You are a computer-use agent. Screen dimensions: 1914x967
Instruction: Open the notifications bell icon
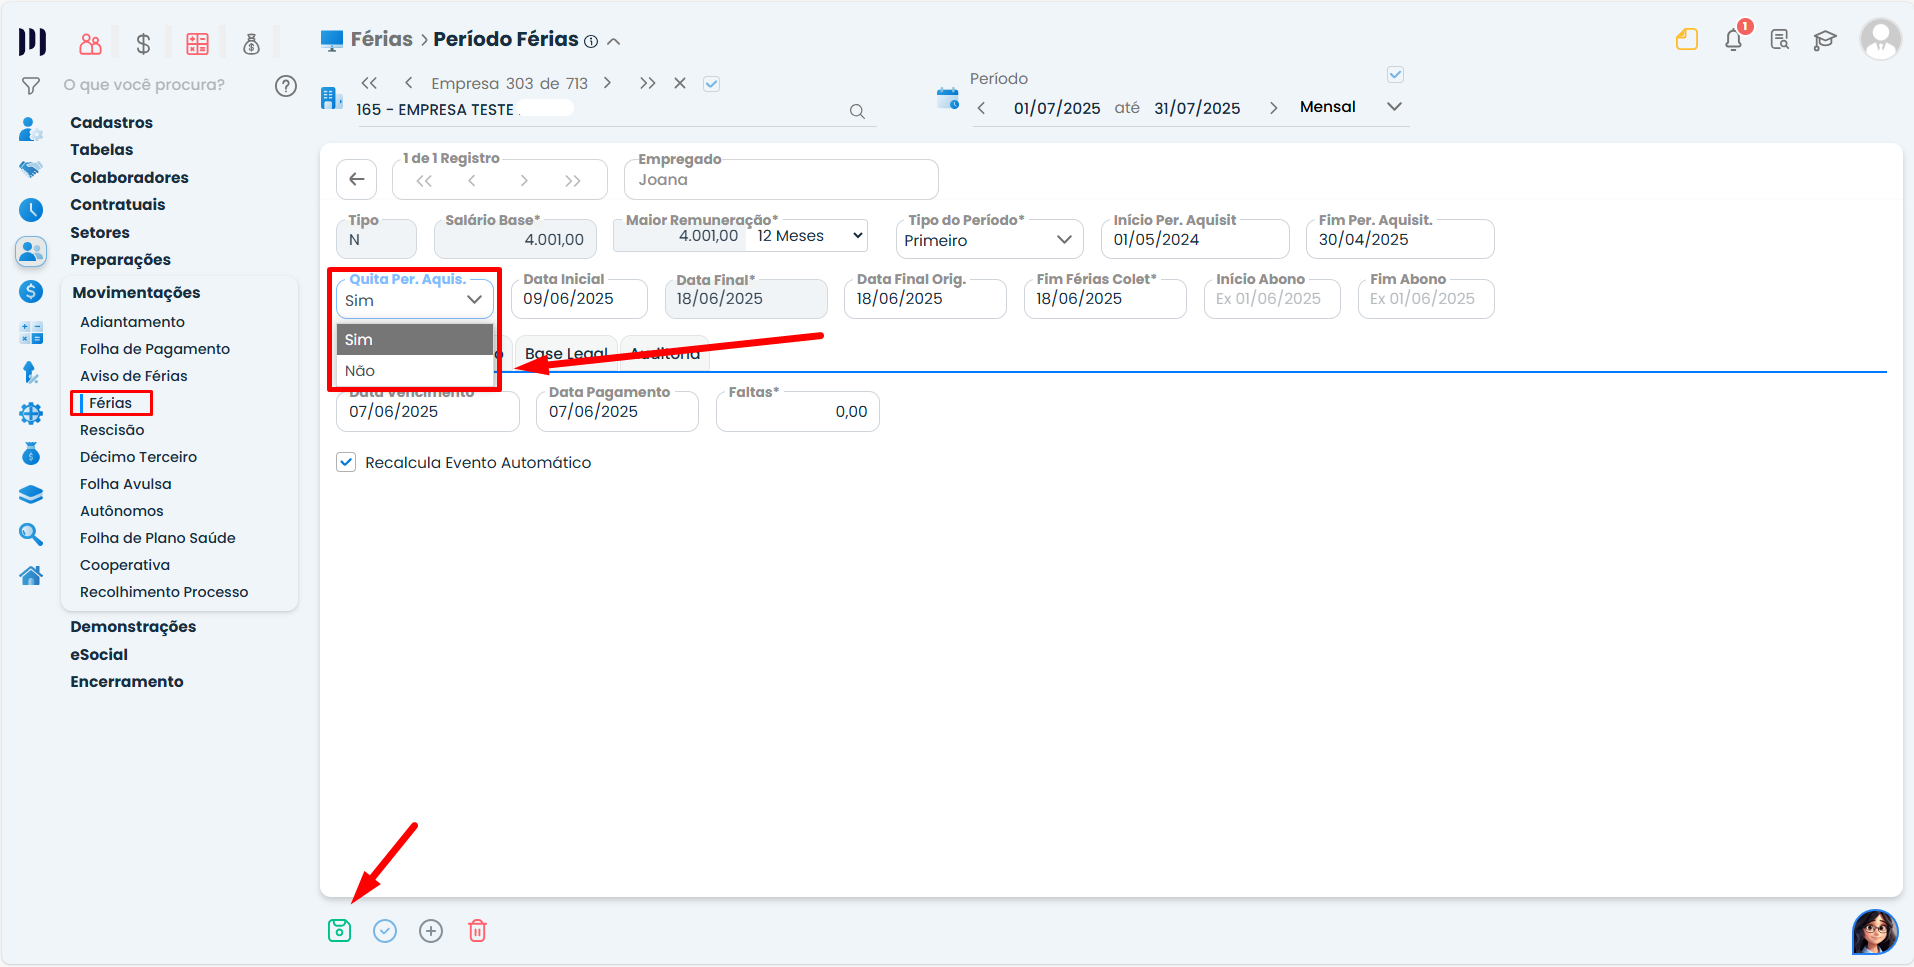point(1733,40)
